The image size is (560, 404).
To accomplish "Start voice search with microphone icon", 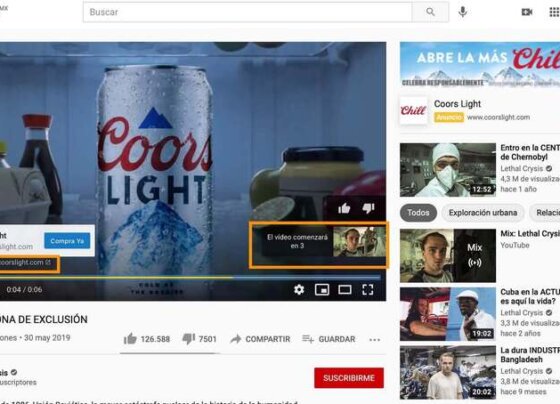I will point(462,12).
